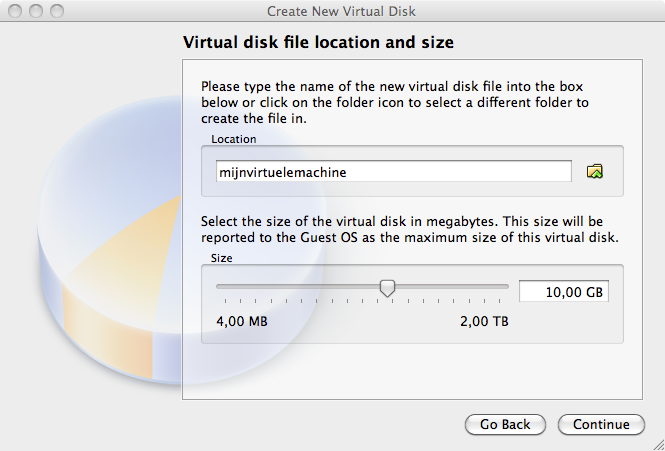Open the folder chooser icon beside Location
The height and width of the screenshot is (451, 665).
pos(595,171)
